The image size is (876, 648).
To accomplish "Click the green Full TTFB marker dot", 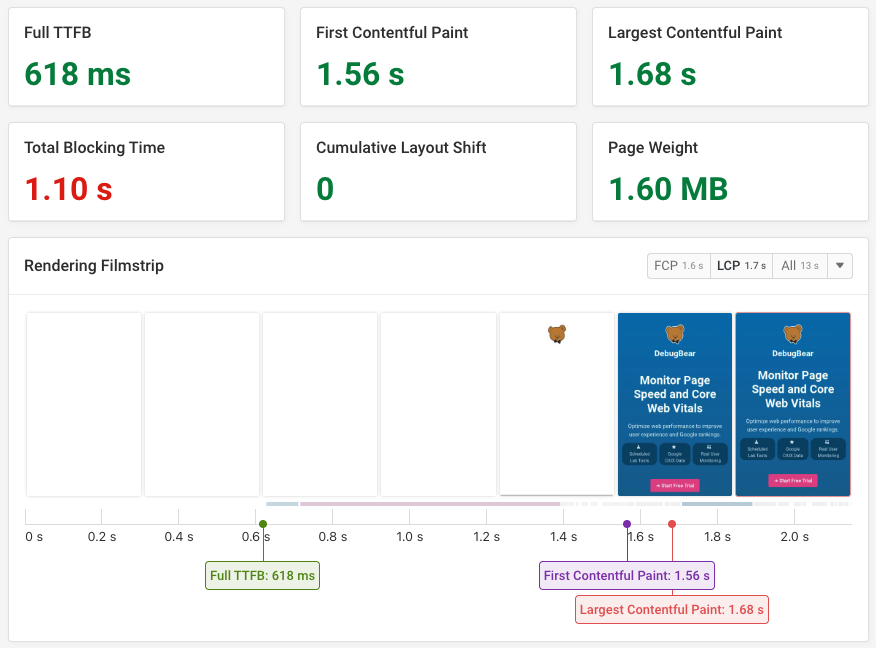I will [x=262, y=523].
